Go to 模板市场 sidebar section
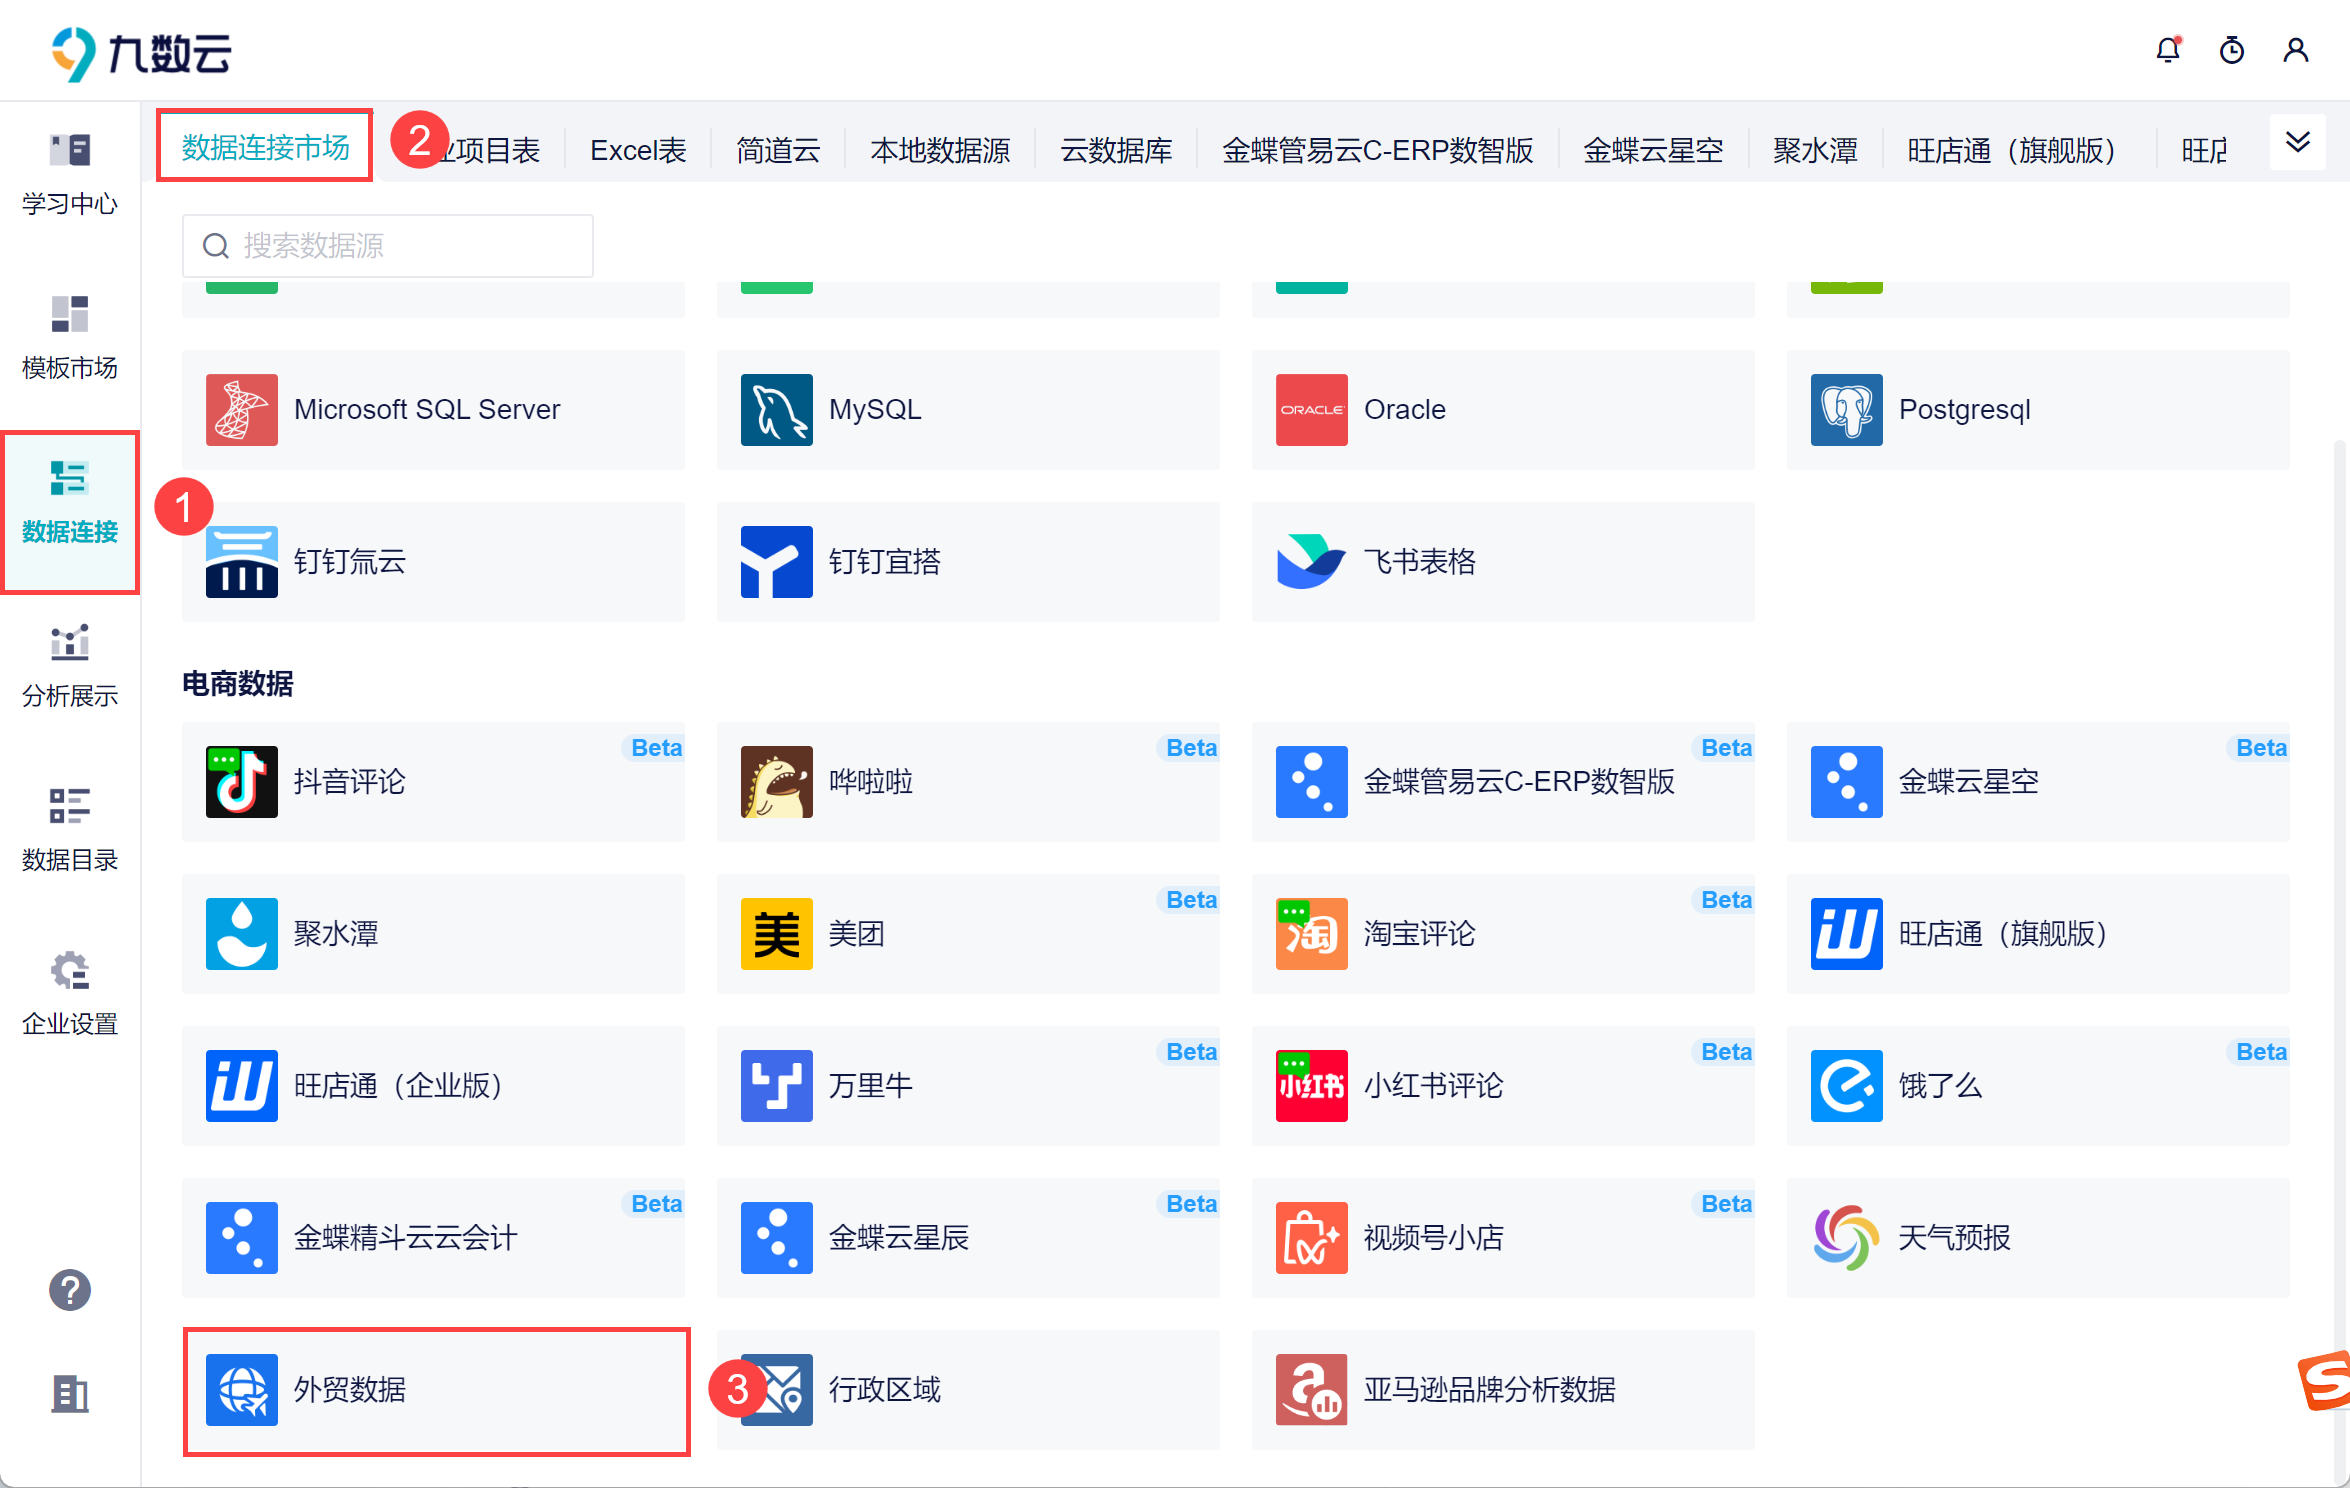 70,338
